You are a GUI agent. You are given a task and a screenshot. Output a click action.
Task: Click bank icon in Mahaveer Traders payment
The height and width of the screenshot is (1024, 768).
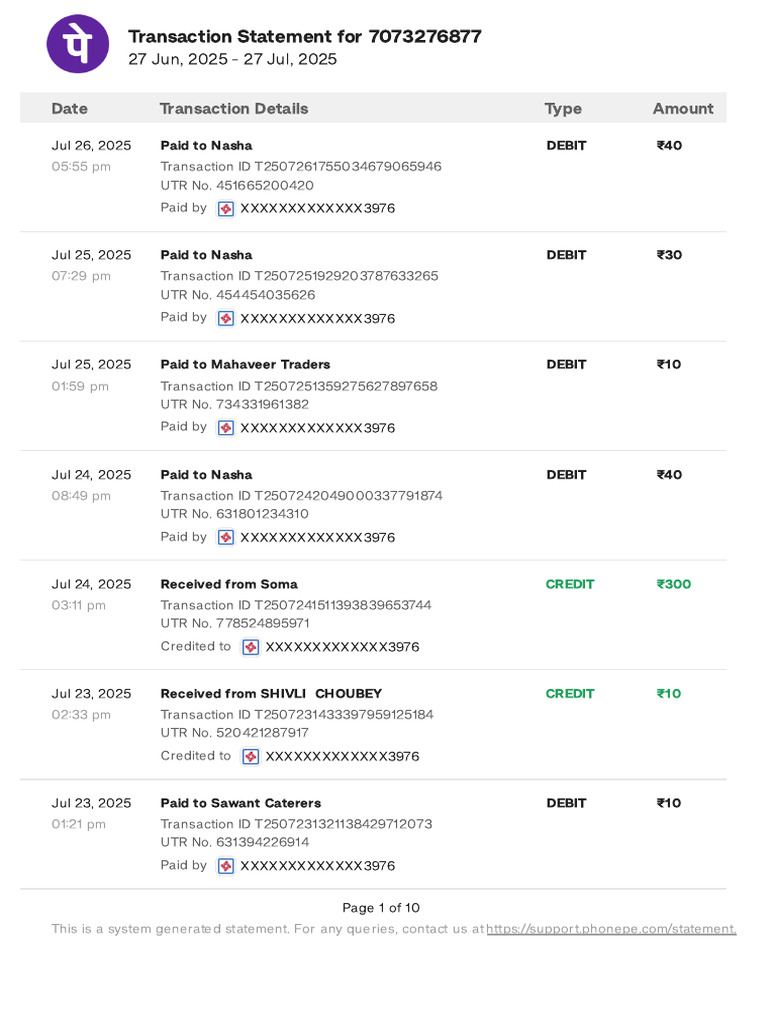226,428
